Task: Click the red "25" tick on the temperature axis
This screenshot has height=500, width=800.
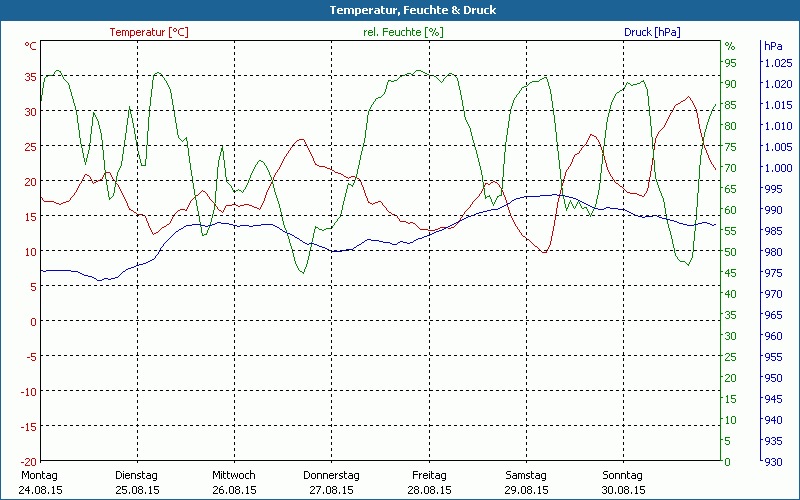Action: pyautogui.click(x=31, y=147)
